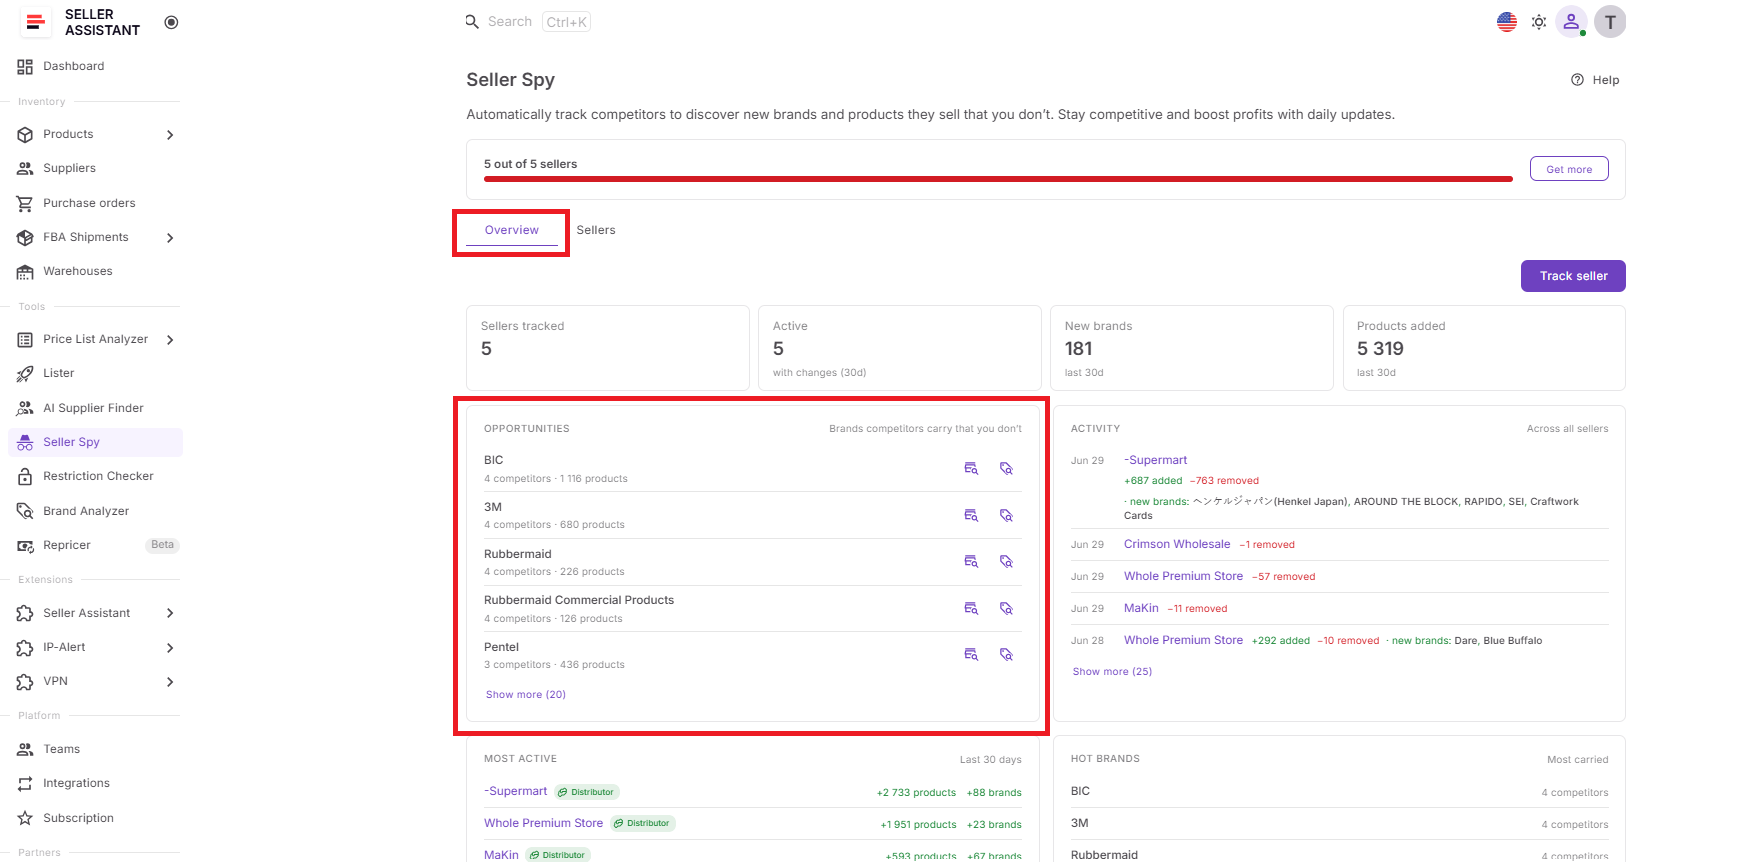
Task: Click the Teams group icon
Action: click(x=25, y=750)
